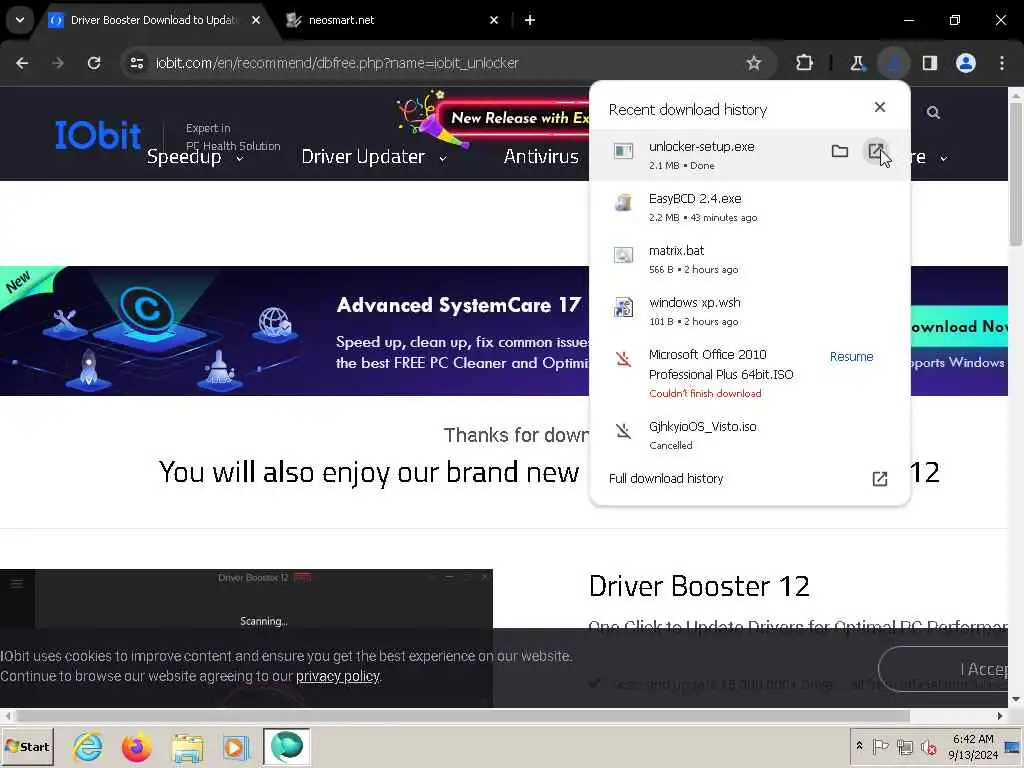Open the Action Center flag icon
Image resolution: width=1024 pixels, height=768 pixels.
pyautogui.click(x=880, y=746)
